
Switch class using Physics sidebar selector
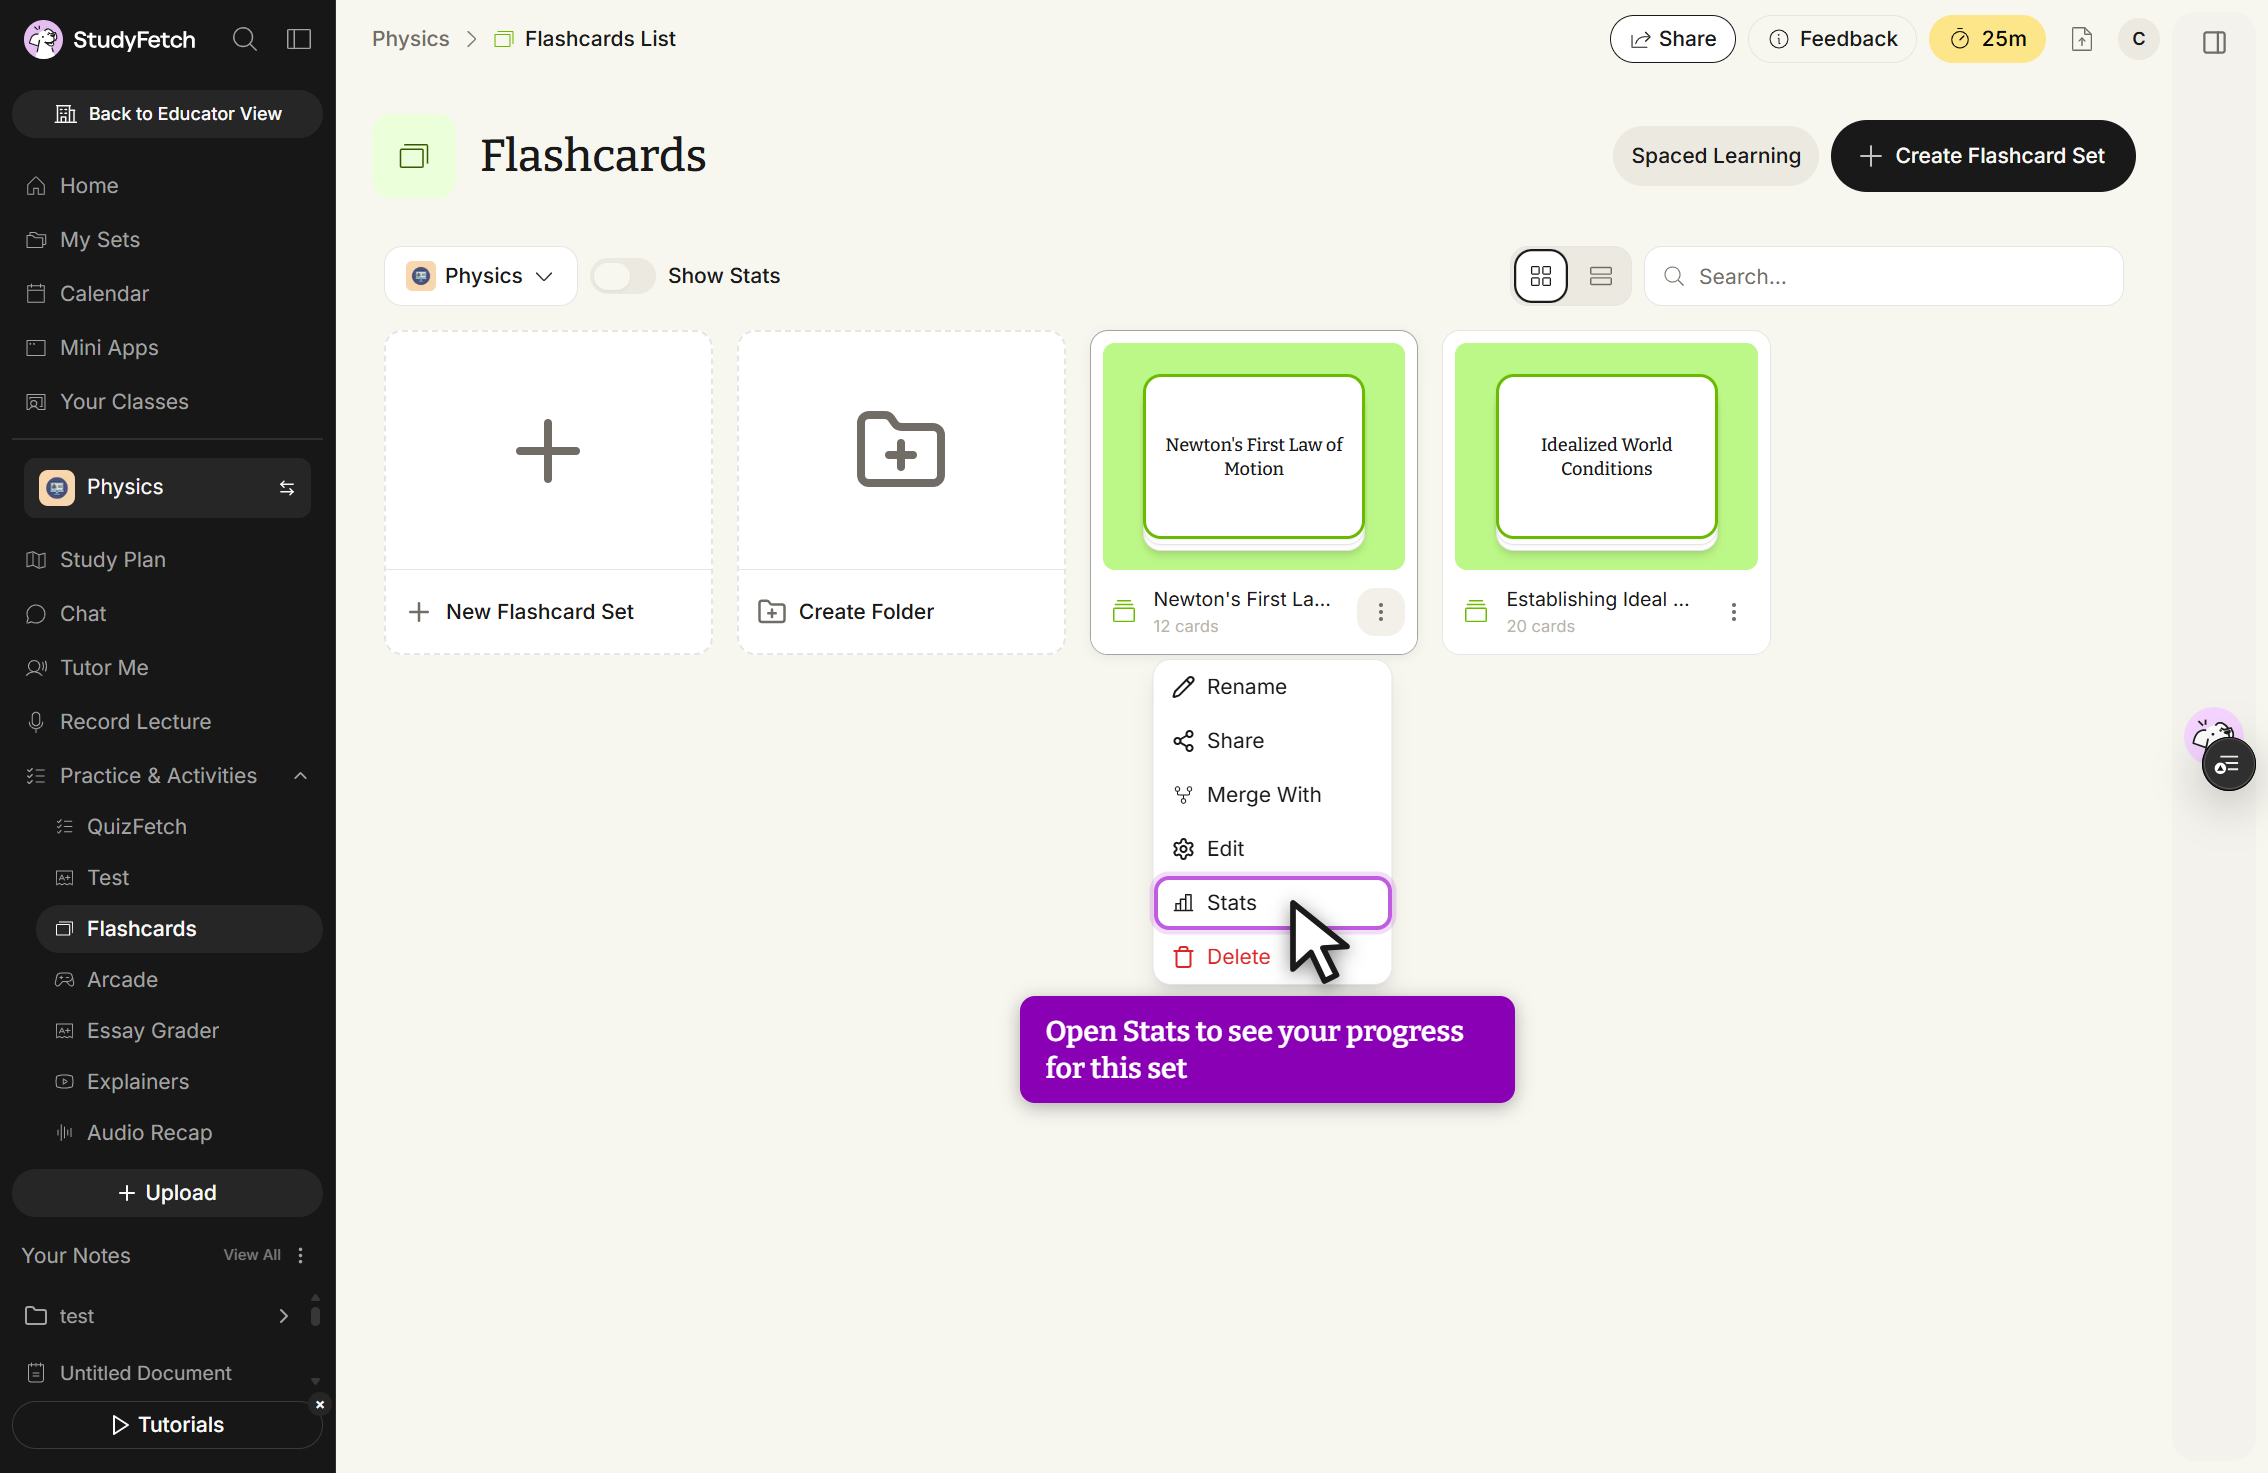click(167, 487)
